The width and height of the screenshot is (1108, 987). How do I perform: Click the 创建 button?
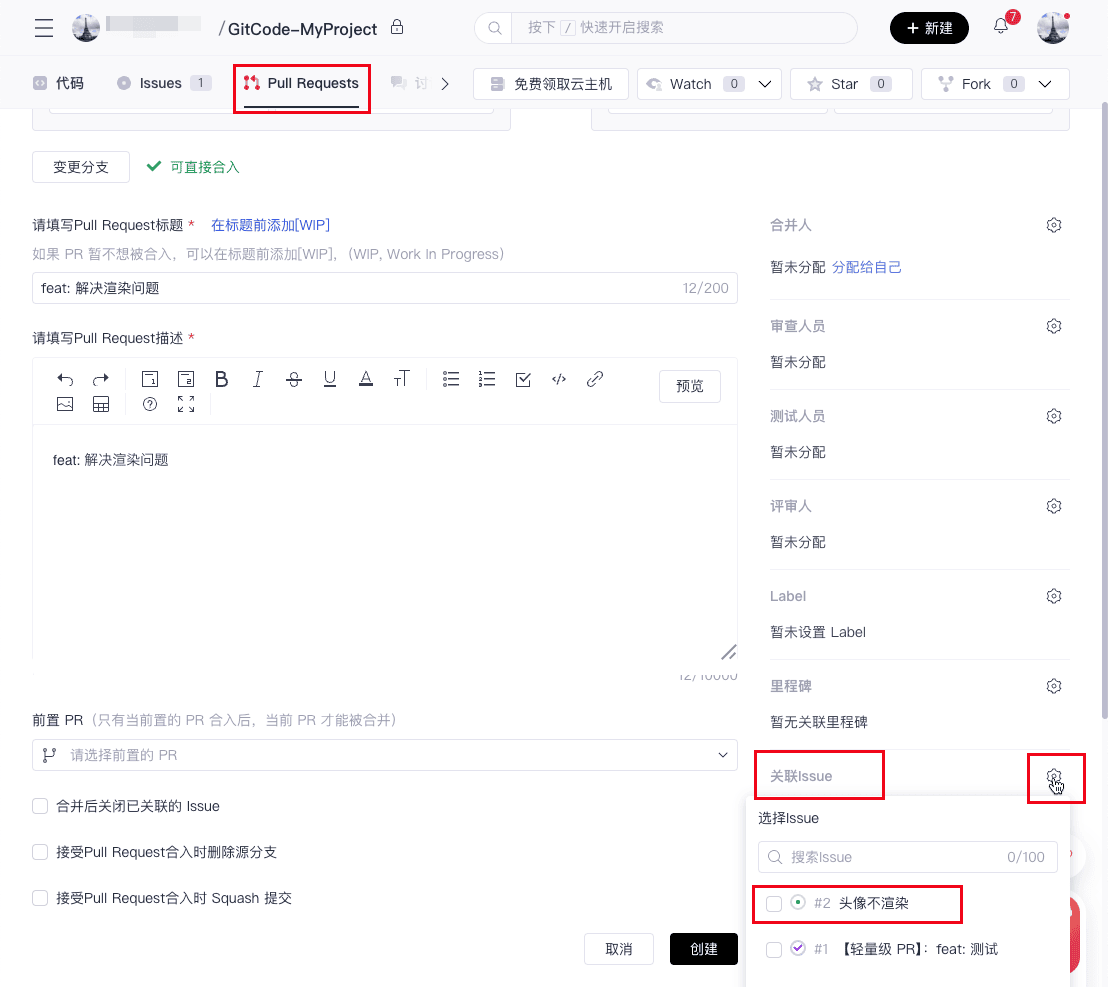[703, 949]
